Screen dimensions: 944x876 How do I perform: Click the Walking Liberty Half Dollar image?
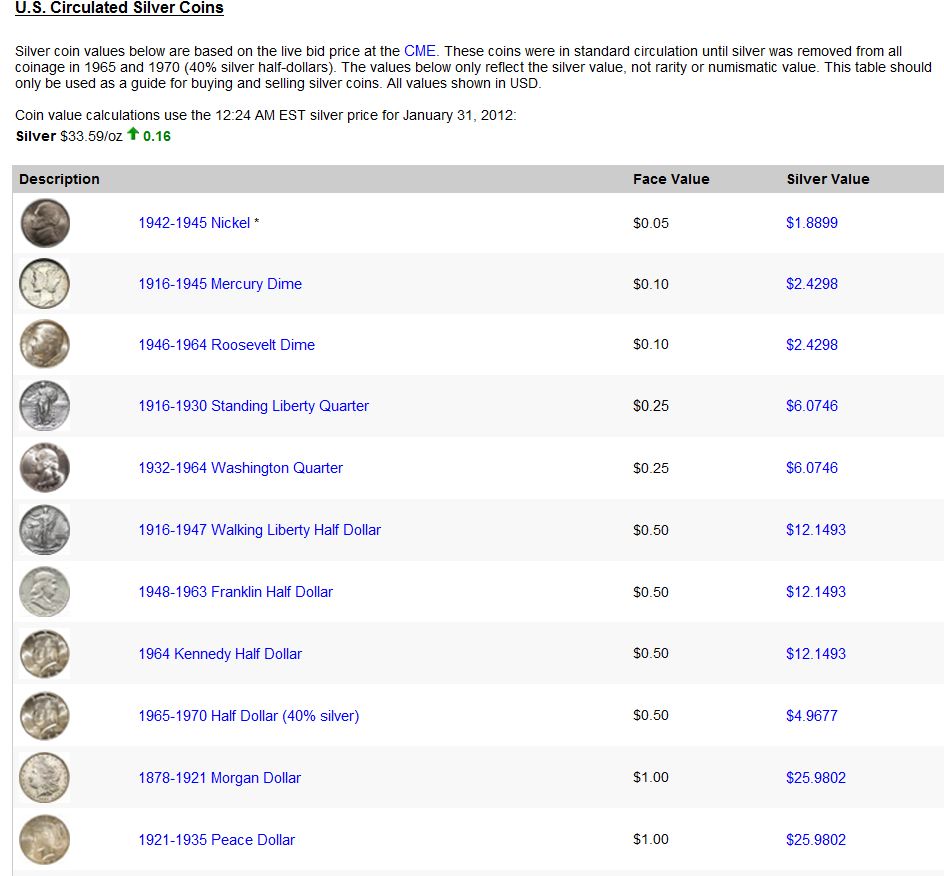click(x=45, y=530)
